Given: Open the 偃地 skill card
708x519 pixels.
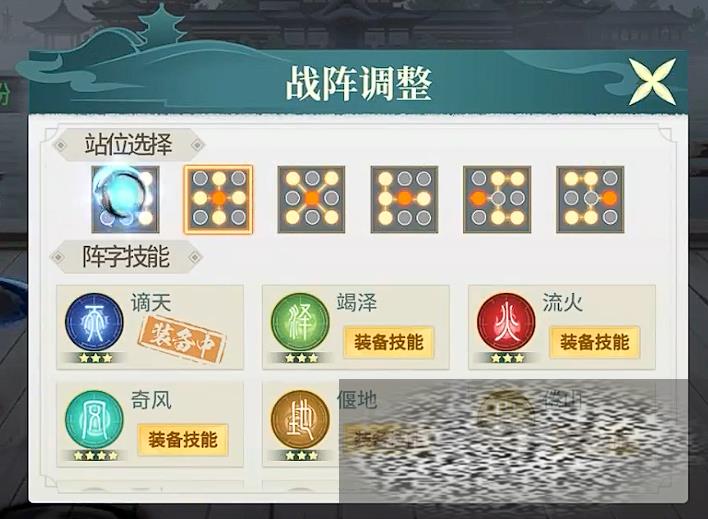Looking at the screenshot, I should [300, 425].
